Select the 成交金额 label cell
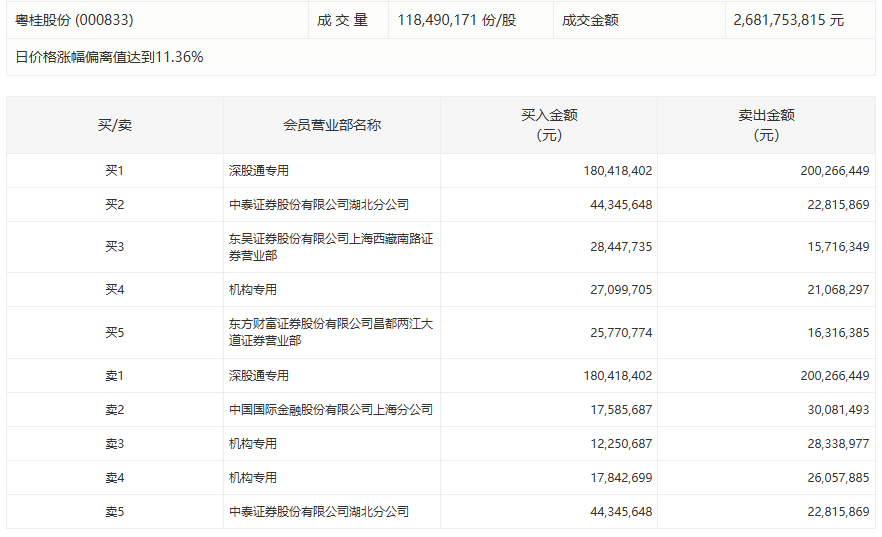Screen dimensions: 882x537 click(x=590, y=20)
